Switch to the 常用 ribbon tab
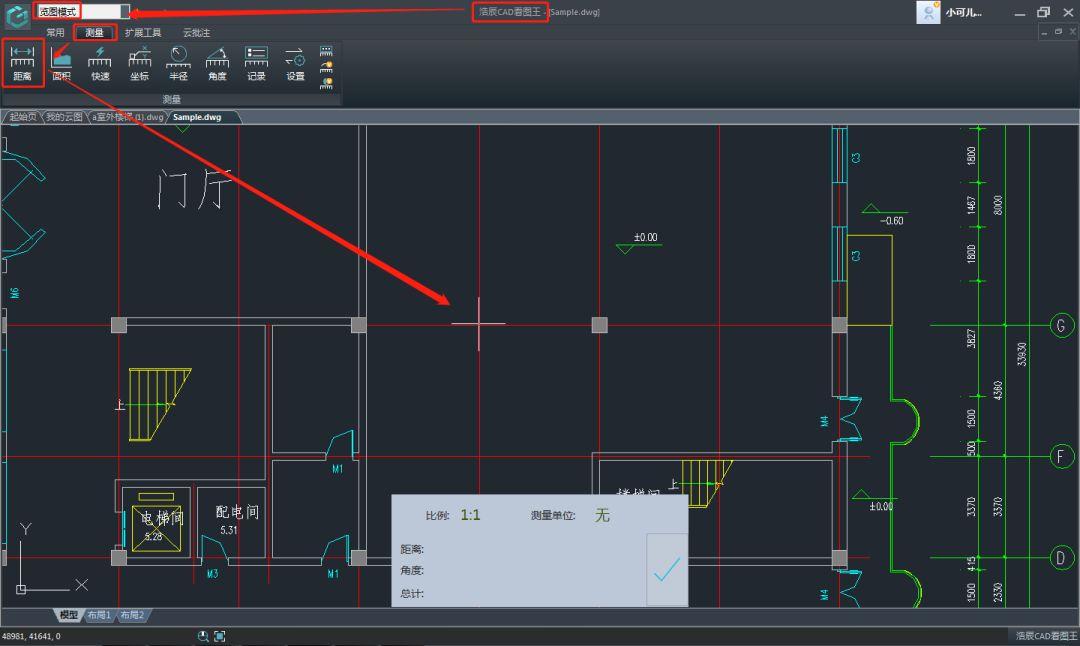1080x646 pixels. point(55,32)
